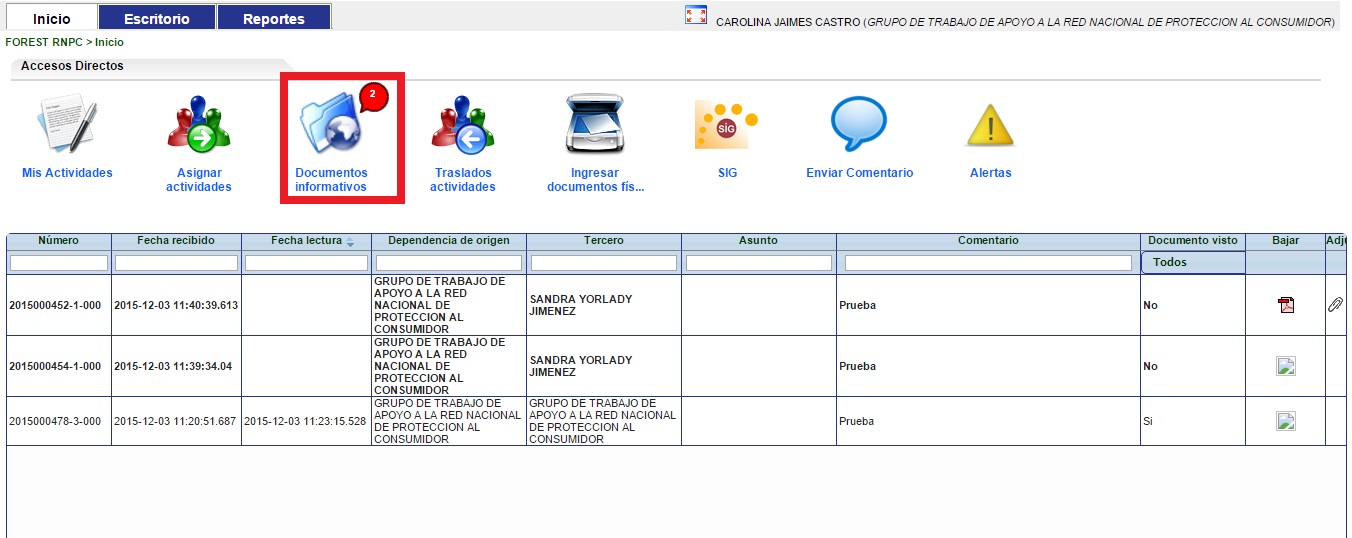The width and height of the screenshot is (1352, 538).
Task: Click the Número filter input field
Action: pyautogui.click(x=58, y=263)
